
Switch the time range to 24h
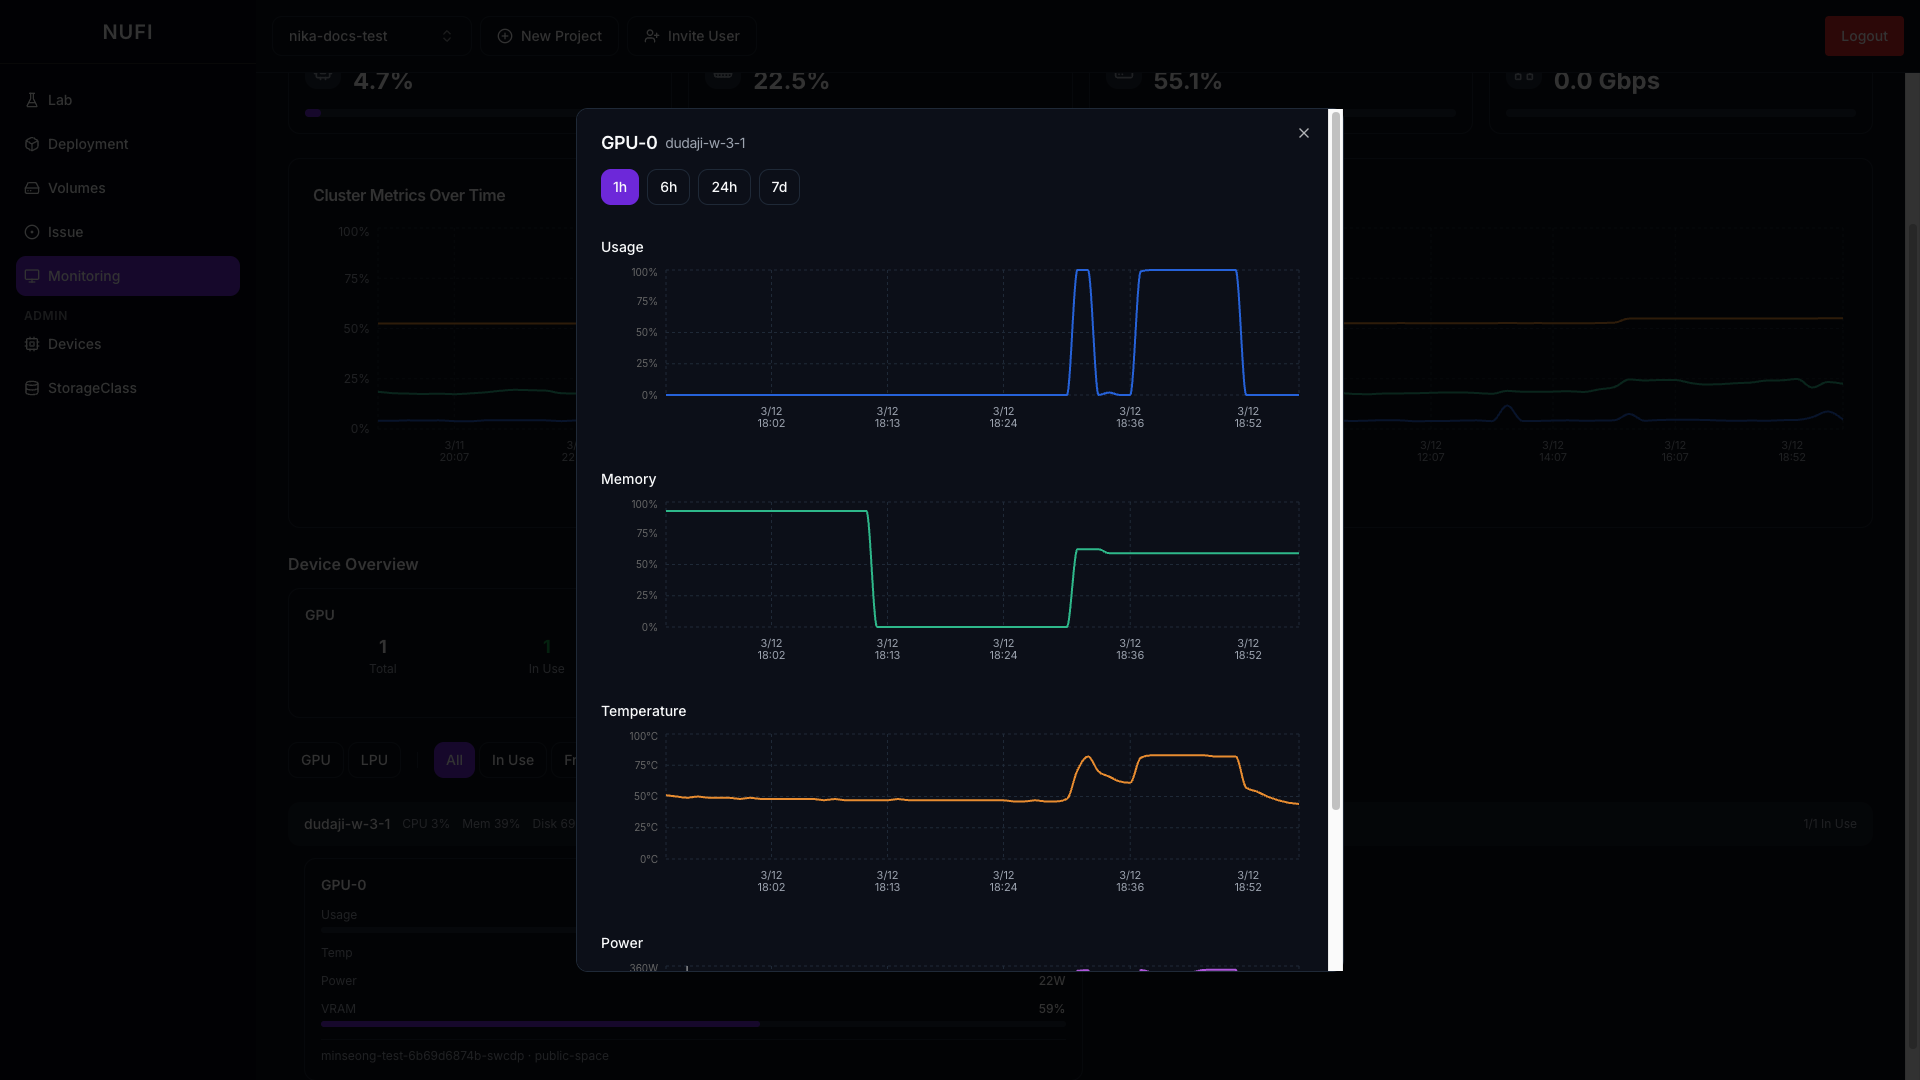coord(724,187)
